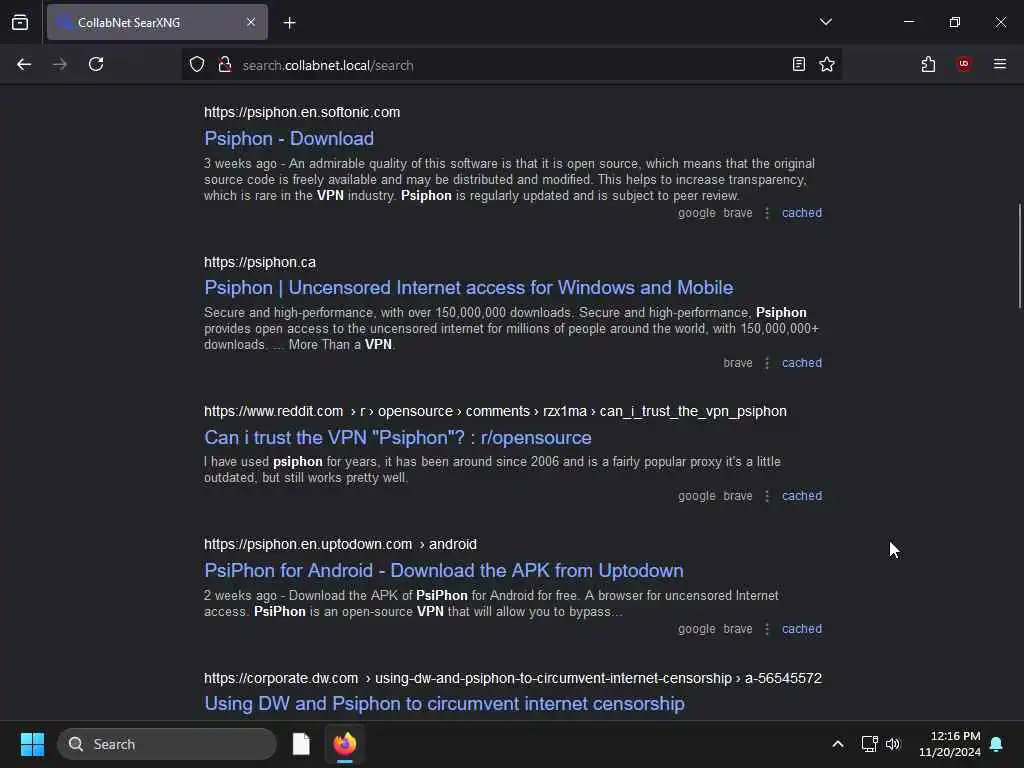Click 'google' engine label on softonic result
Screen dimensions: 1024x768
697,213
